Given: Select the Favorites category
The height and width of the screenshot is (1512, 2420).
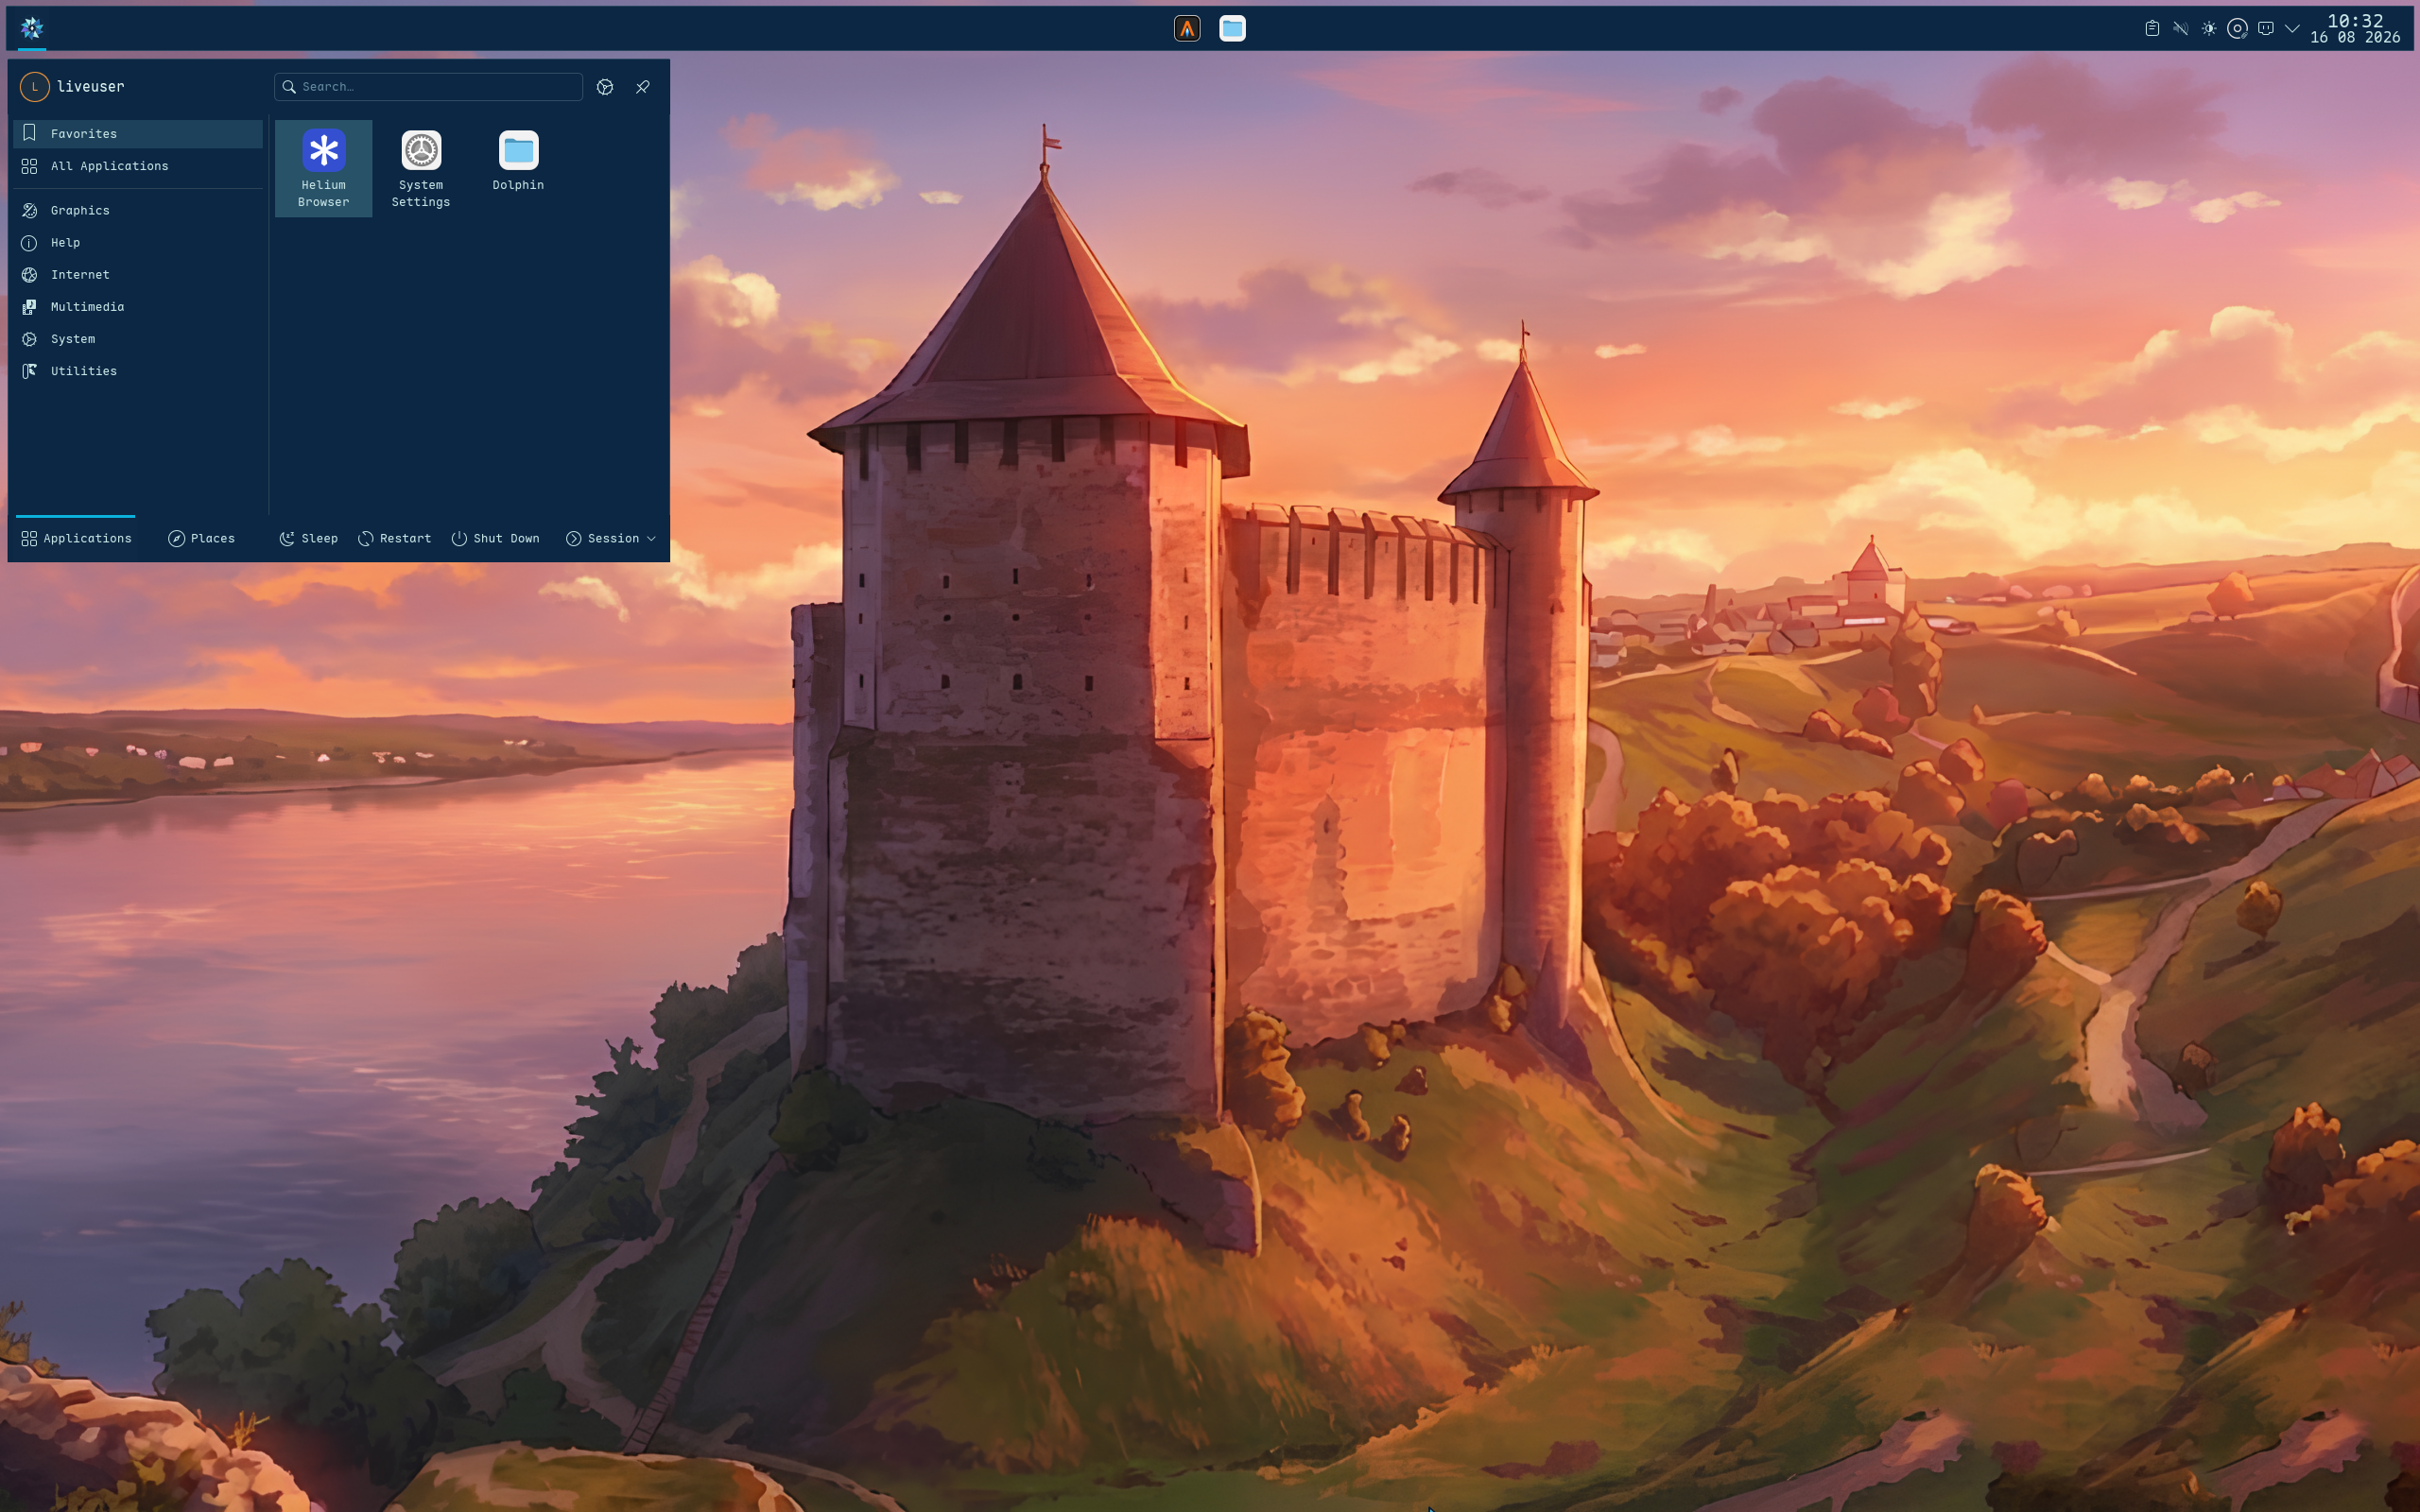Looking at the screenshot, I should [138, 134].
